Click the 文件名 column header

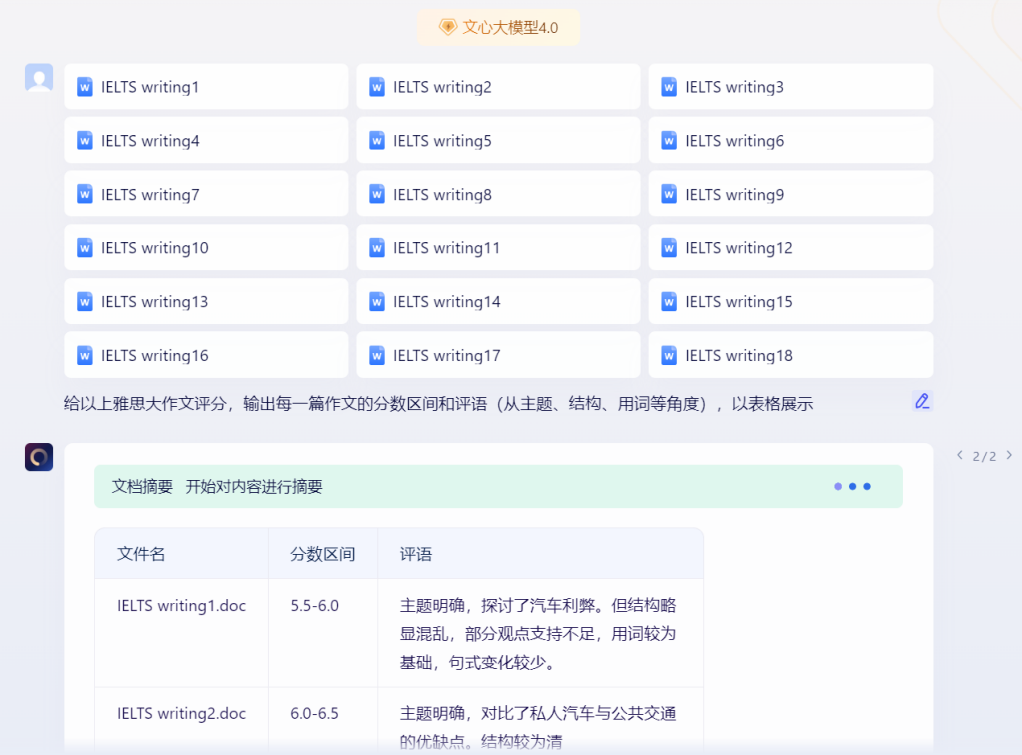[141, 554]
